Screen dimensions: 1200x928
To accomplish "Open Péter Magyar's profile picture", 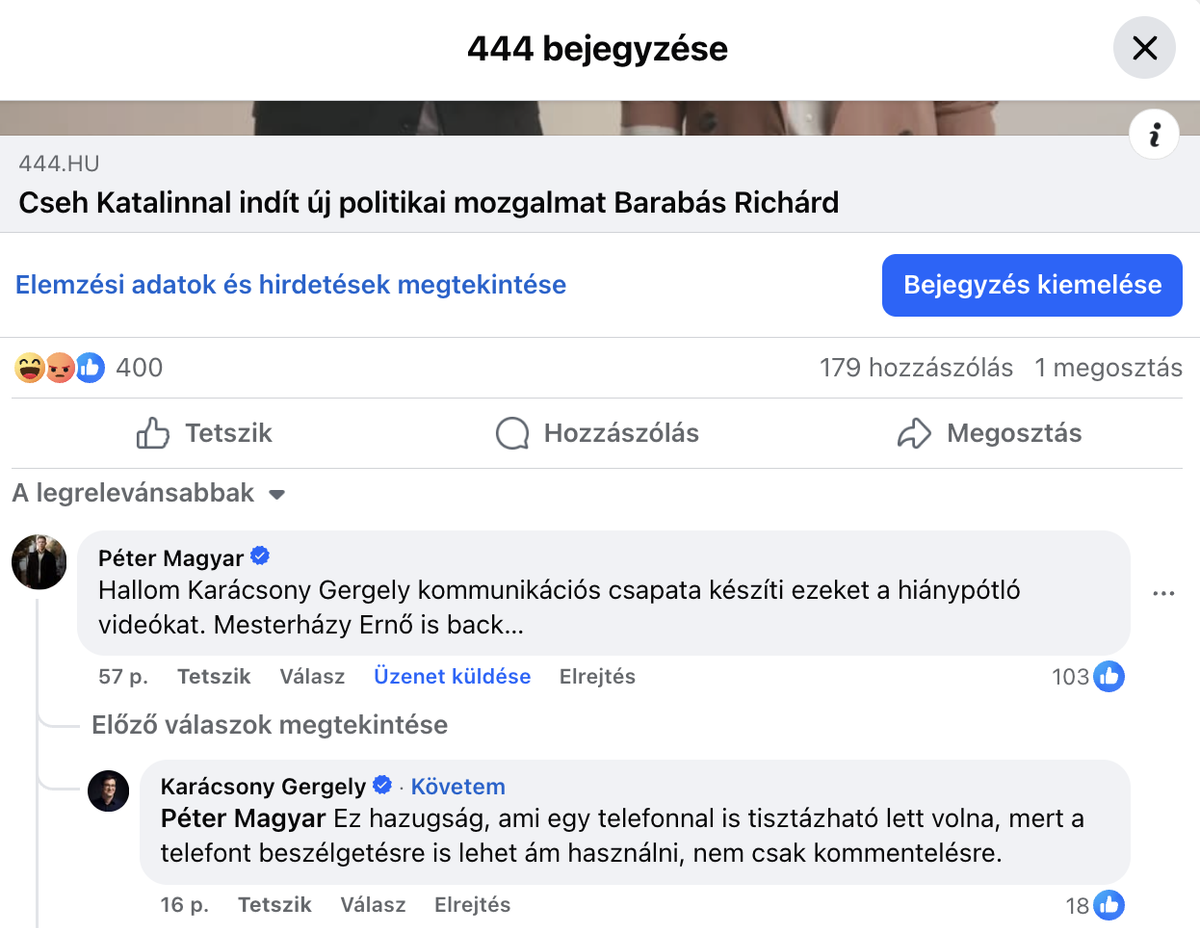I will coord(39,562).
